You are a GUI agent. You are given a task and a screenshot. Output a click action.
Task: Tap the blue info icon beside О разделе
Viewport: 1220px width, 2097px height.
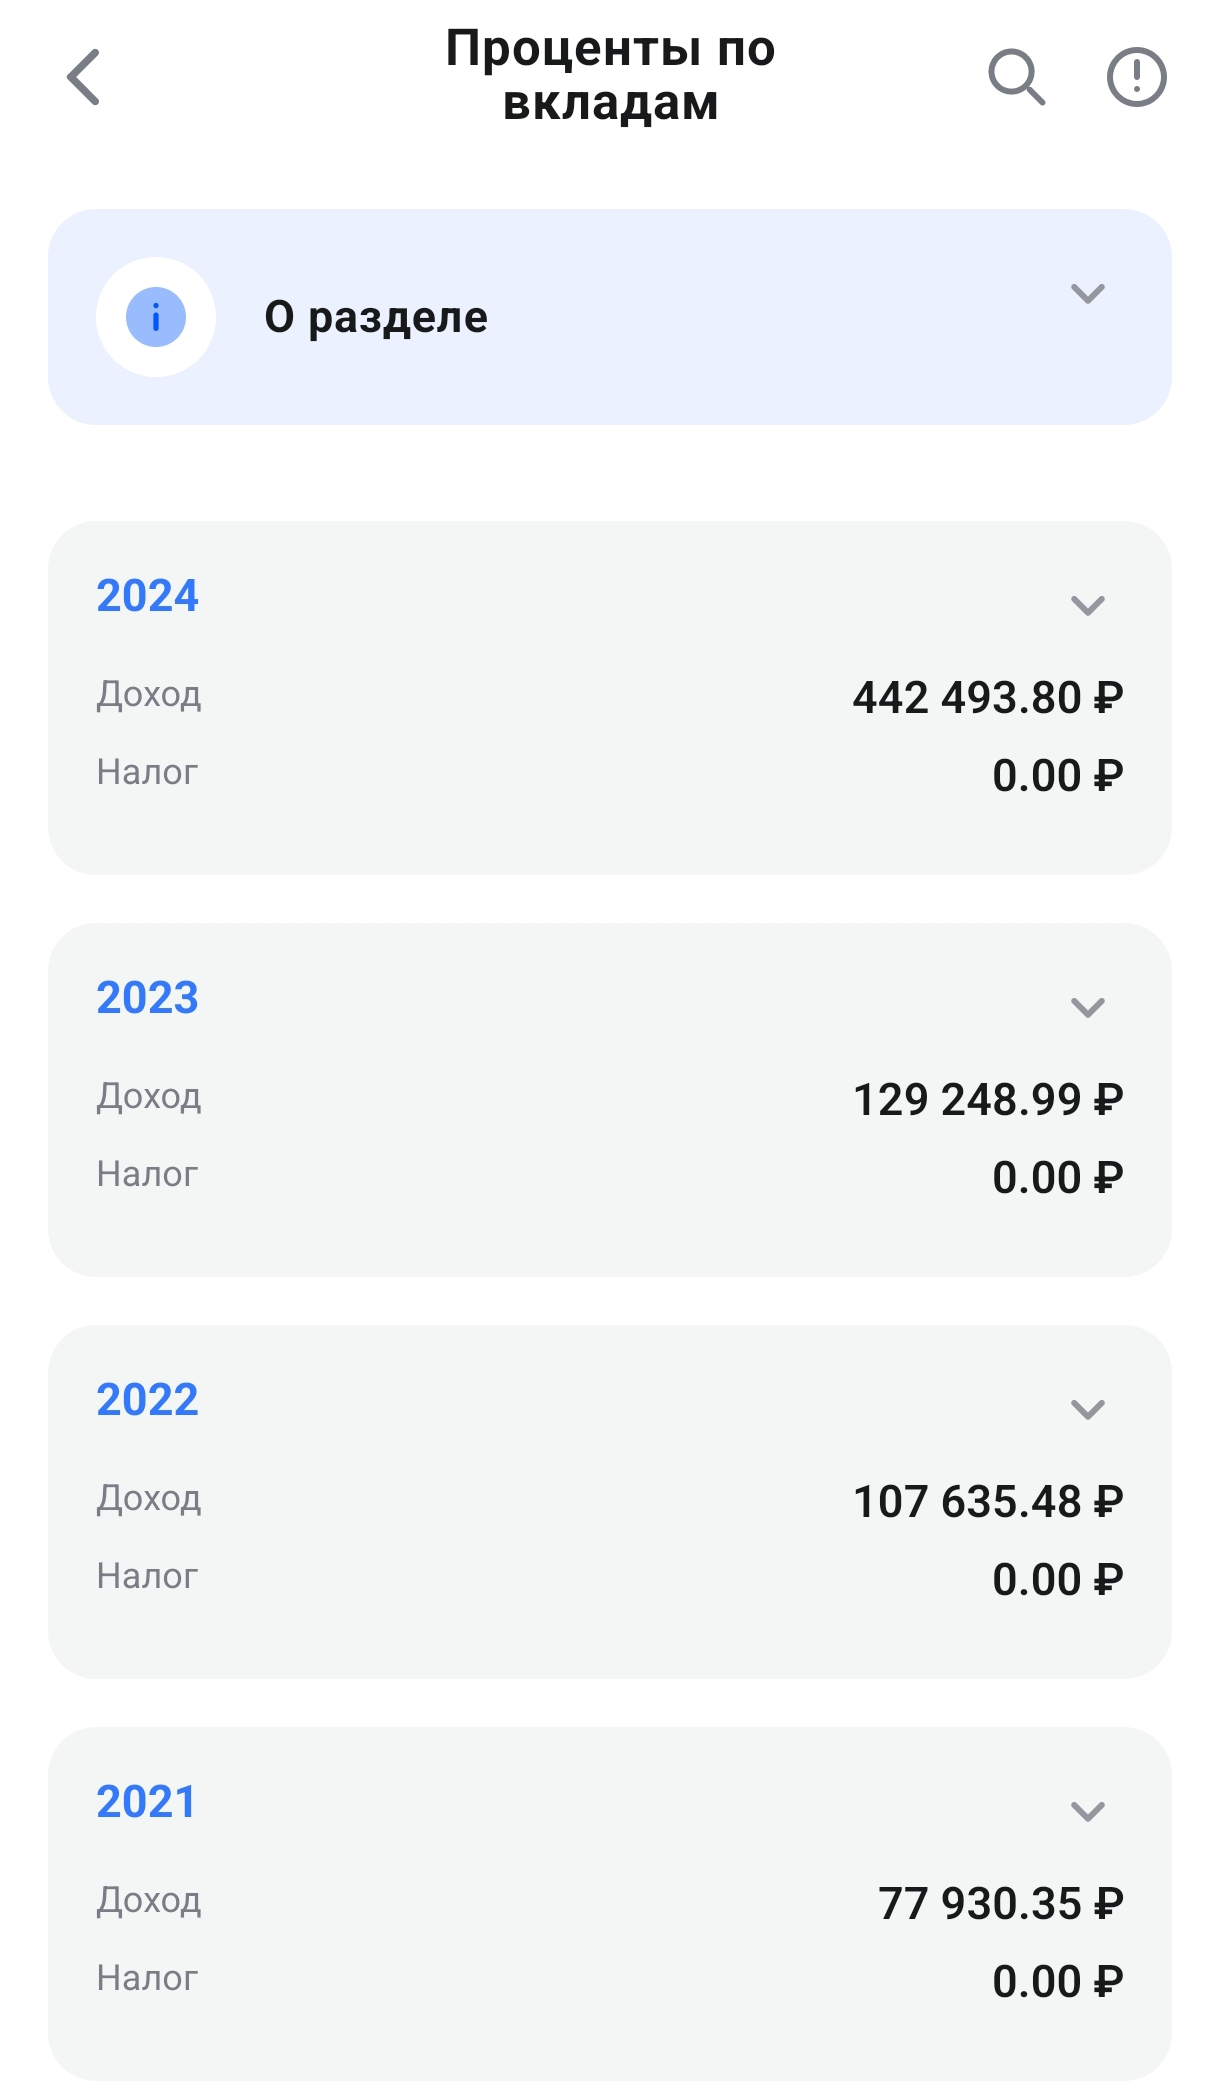tap(156, 317)
